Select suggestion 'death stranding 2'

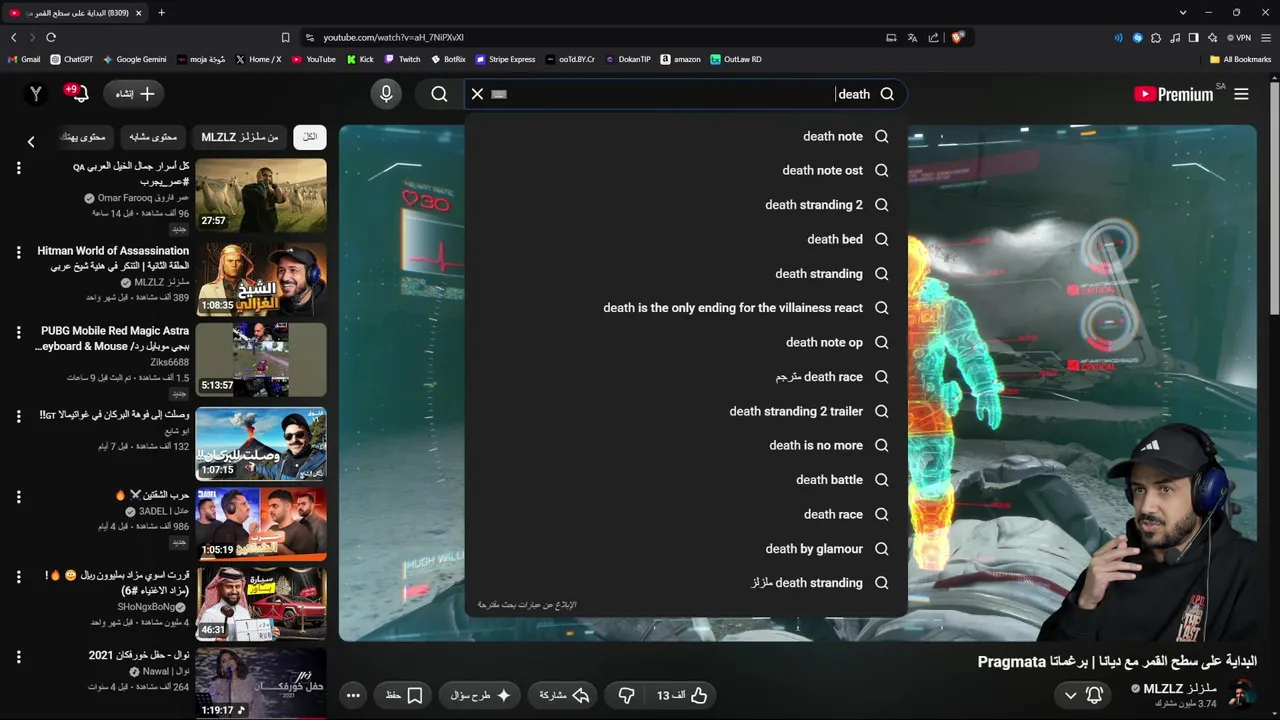pyautogui.click(x=686, y=205)
